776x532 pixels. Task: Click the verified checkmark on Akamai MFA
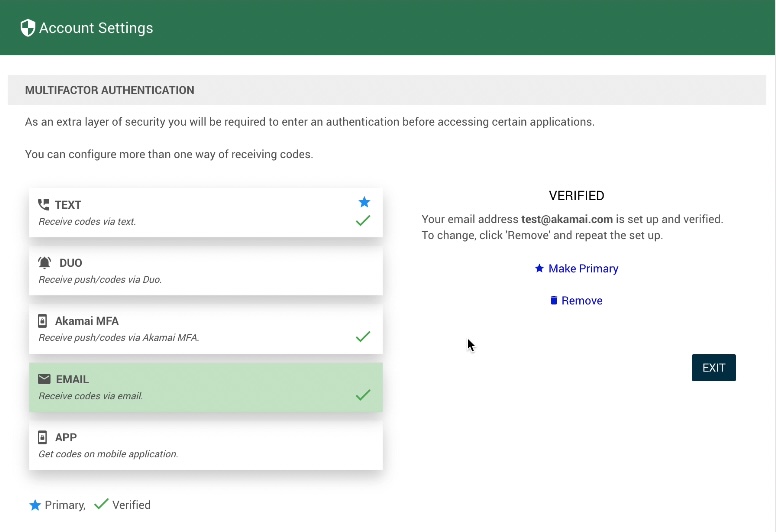(x=363, y=337)
